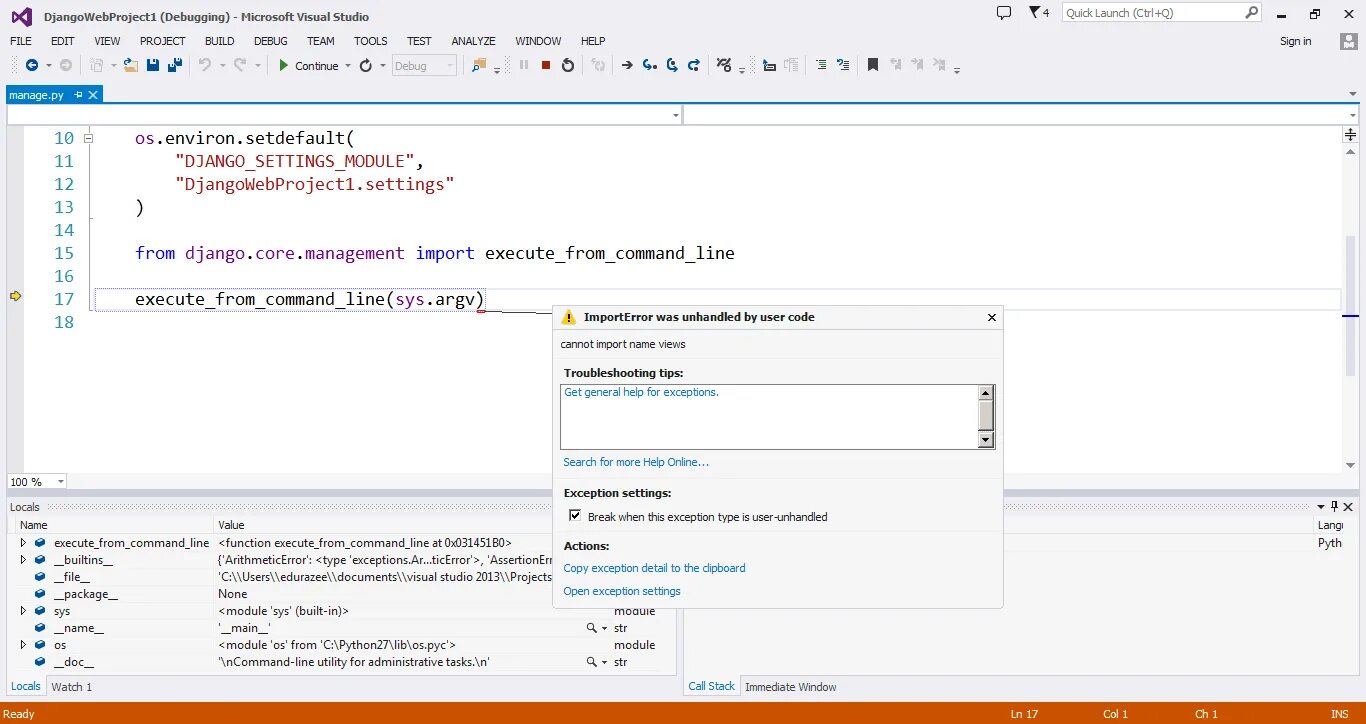Collapse code block at line 10

click(89, 139)
